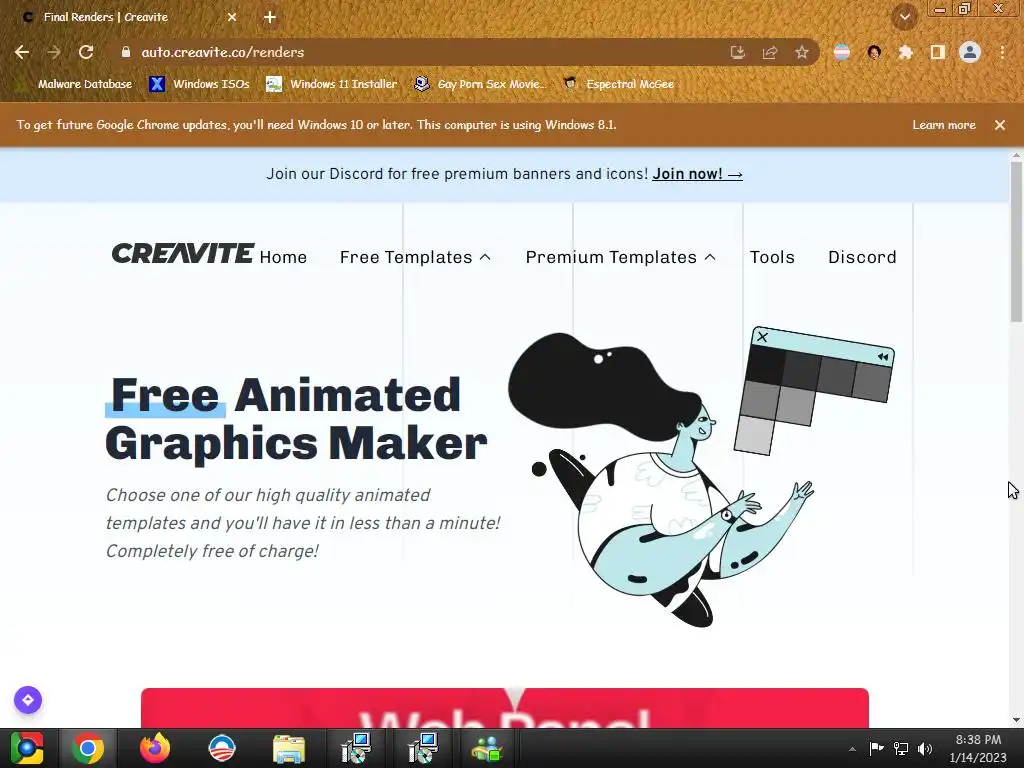This screenshot has height=768, width=1024.
Task: Click the share page icon in address bar
Action: coord(770,52)
